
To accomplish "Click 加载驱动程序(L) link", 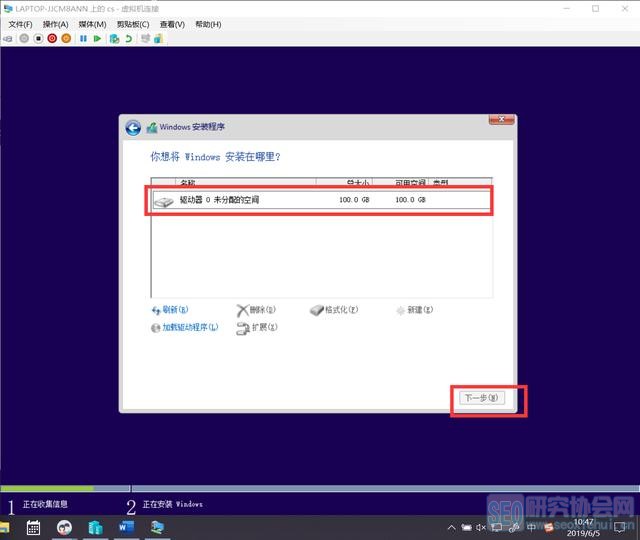I will pos(185,327).
